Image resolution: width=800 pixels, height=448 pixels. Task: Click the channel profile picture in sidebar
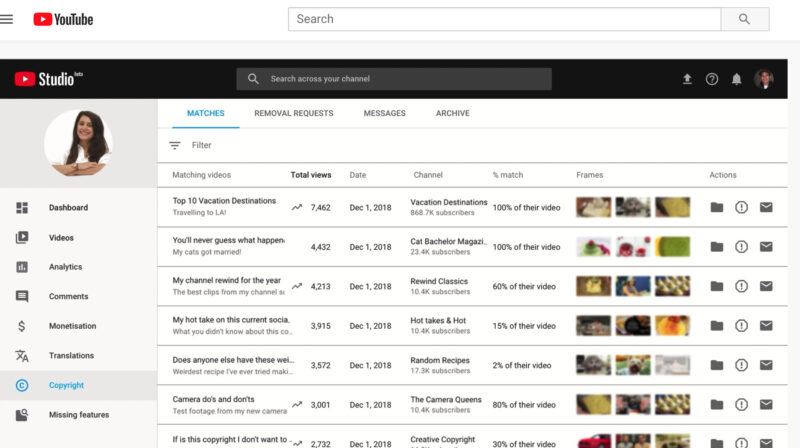pos(79,143)
